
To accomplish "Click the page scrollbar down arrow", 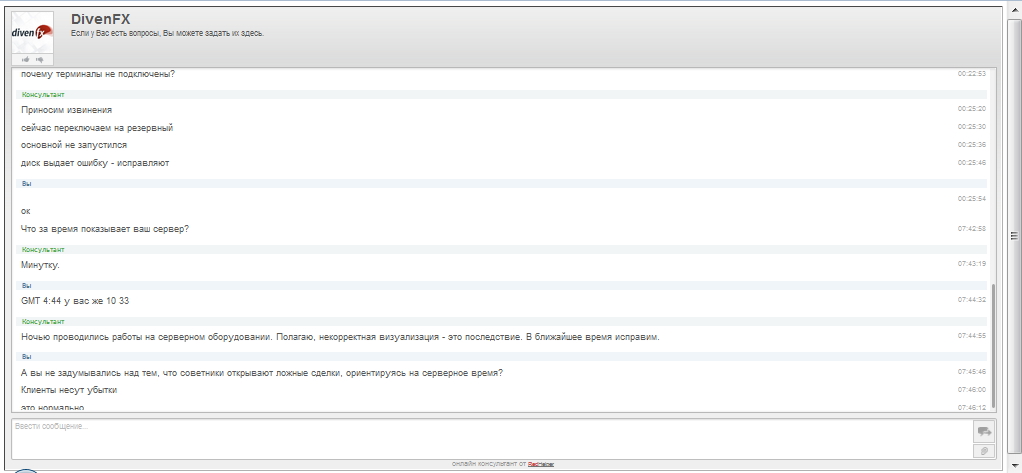I will (x=1014, y=466).
